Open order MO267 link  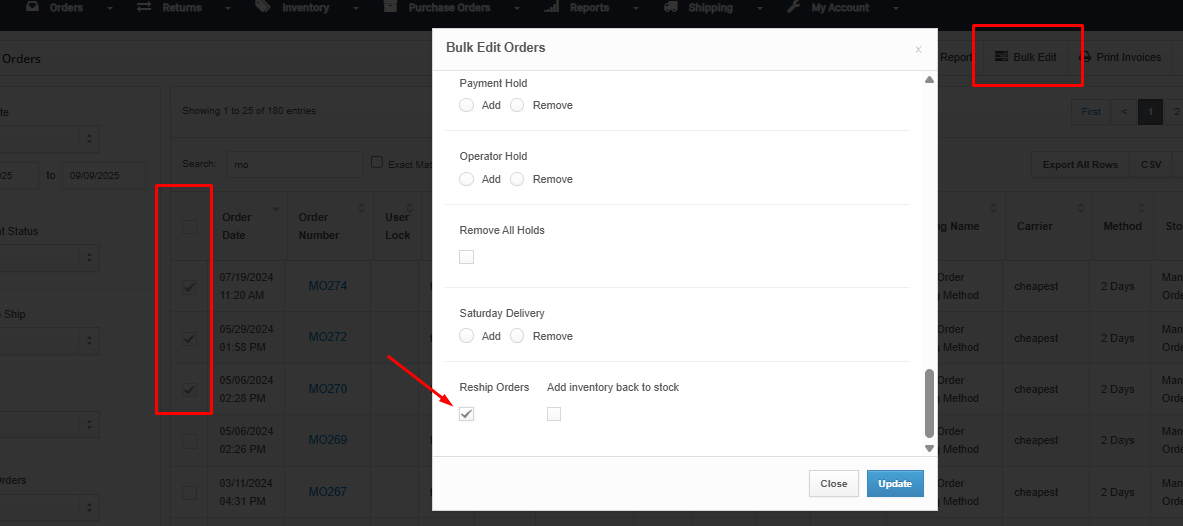pyautogui.click(x=327, y=492)
